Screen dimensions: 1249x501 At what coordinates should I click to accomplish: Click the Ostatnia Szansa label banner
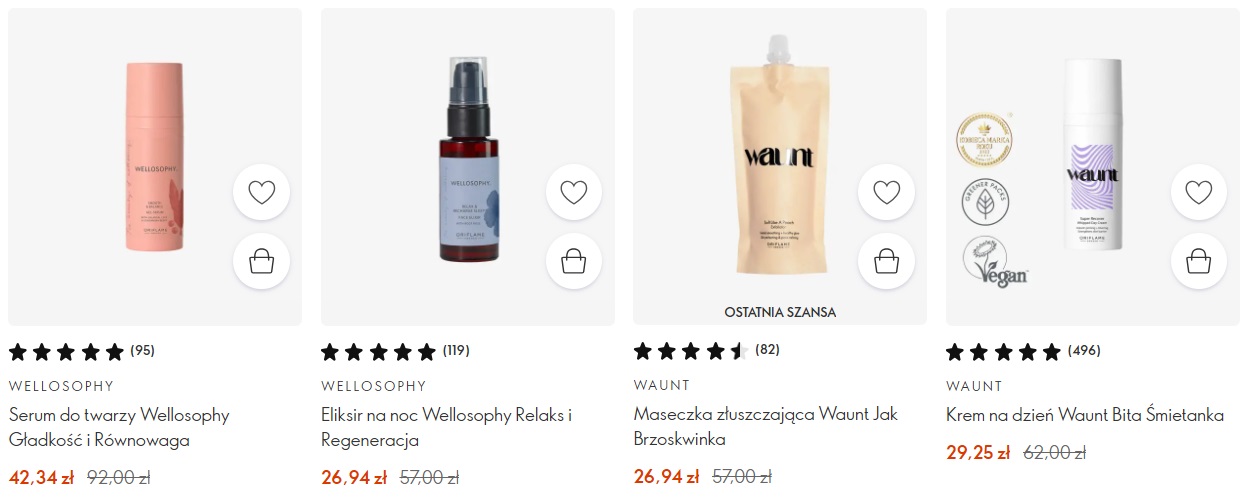780,312
